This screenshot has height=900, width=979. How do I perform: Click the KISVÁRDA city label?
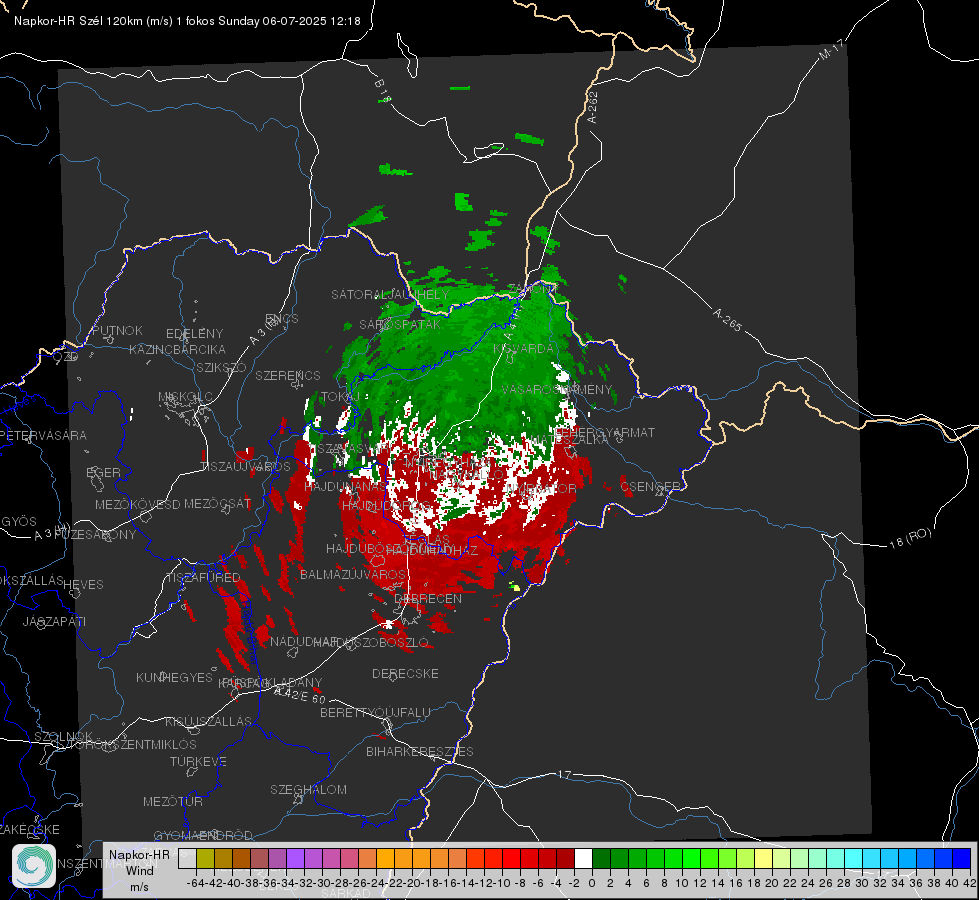tap(523, 349)
